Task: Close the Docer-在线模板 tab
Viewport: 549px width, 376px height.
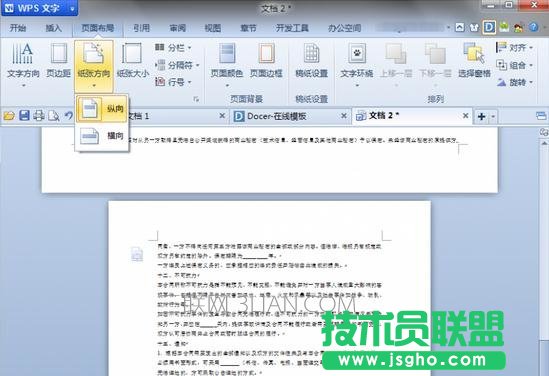Action: 343,116
